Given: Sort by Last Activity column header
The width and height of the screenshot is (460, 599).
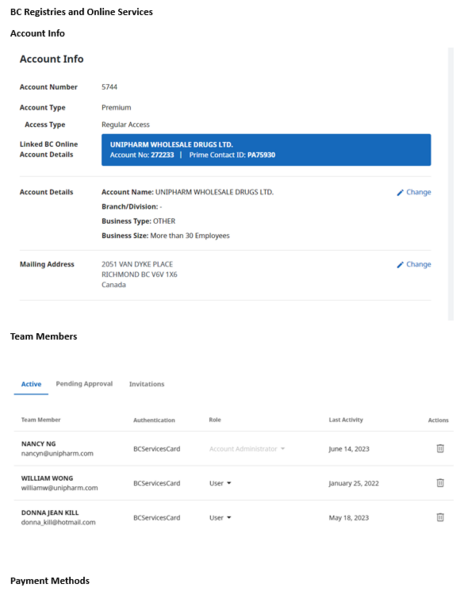Looking at the screenshot, I should 346,420.
